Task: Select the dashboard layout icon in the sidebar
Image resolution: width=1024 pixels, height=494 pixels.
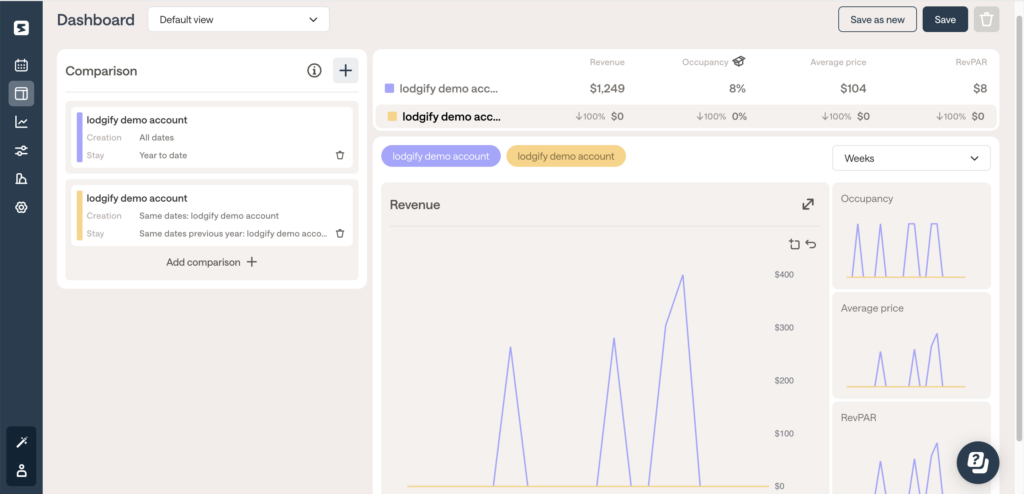Action: pos(22,93)
